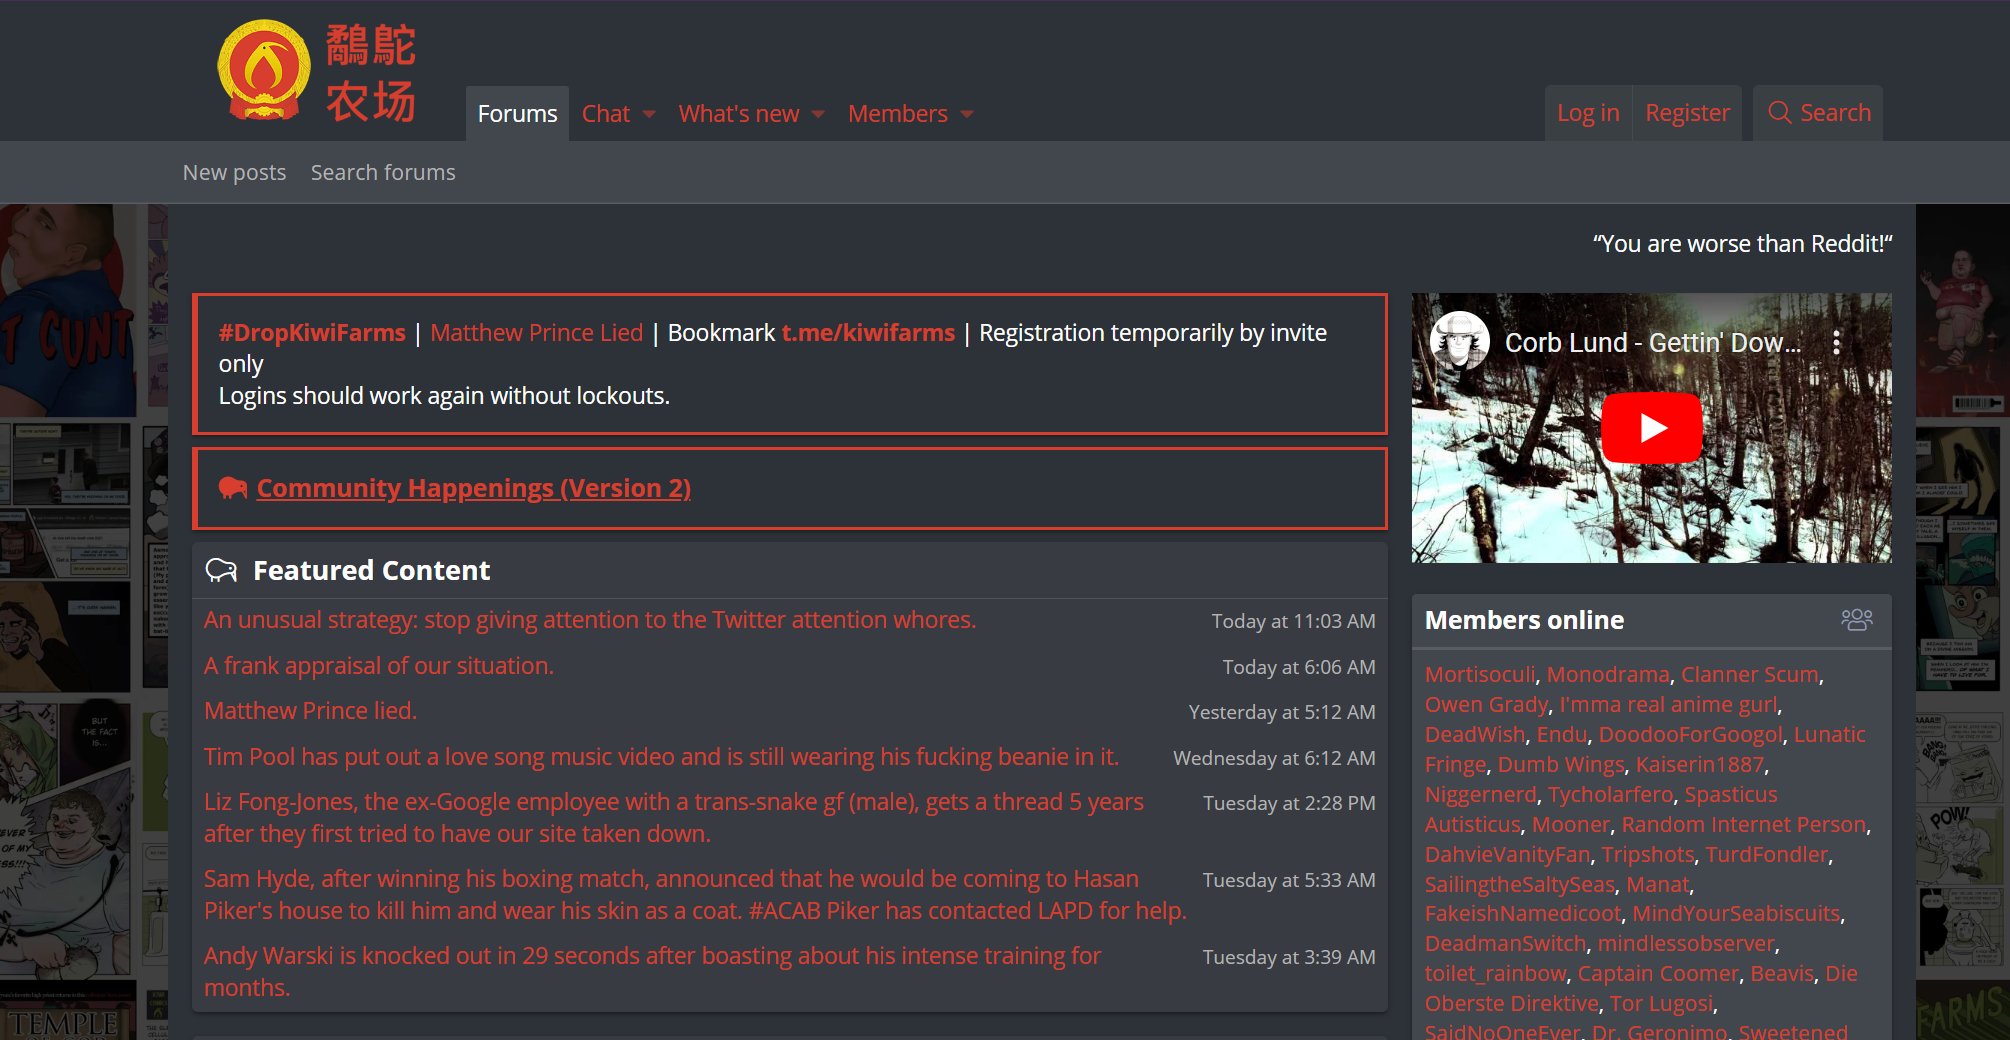
Task: View member Mooner's profile
Action: pos(1571,825)
